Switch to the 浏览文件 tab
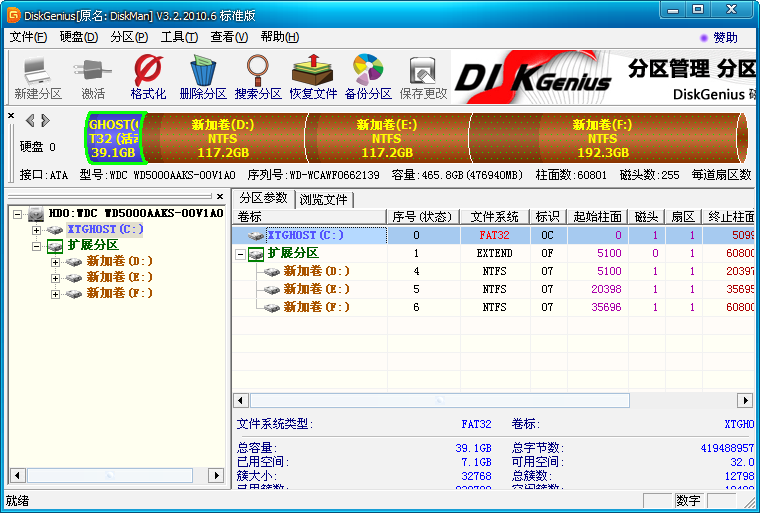This screenshot has height=513, width=760. (324, 199)
